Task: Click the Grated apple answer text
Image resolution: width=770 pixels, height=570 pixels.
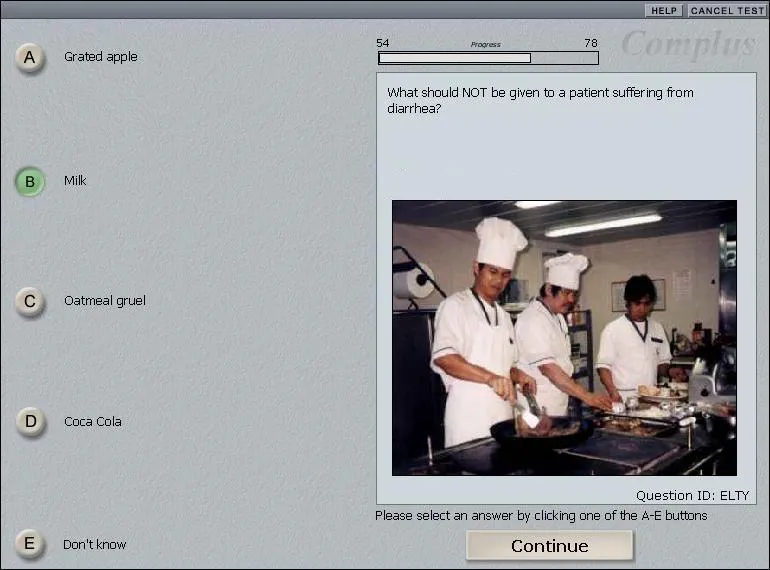Action: tap(101, 57)
